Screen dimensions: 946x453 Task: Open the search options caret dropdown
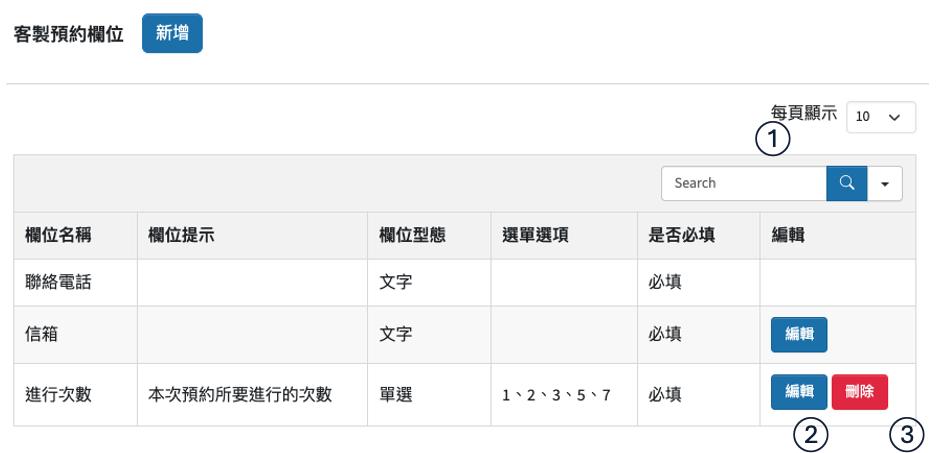[x=885, y=183]
